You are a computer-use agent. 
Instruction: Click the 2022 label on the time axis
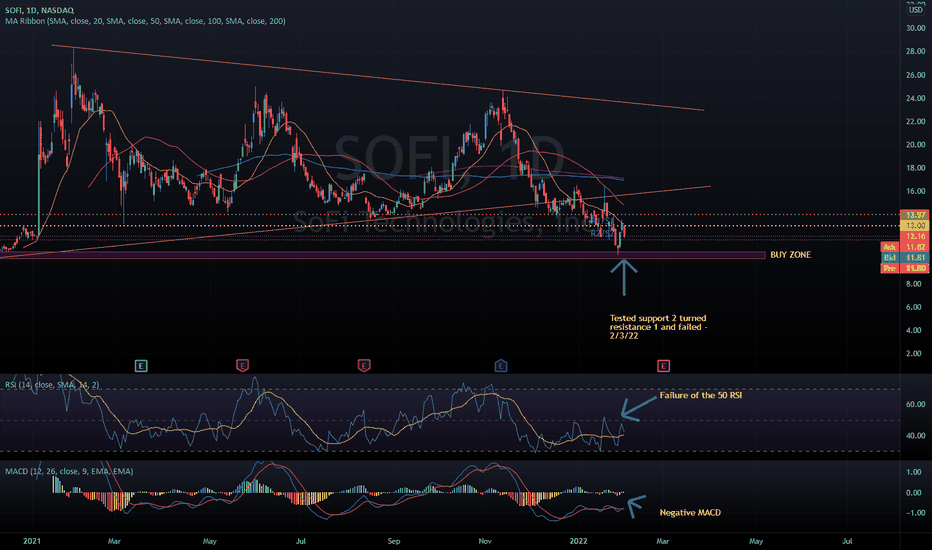578,541
